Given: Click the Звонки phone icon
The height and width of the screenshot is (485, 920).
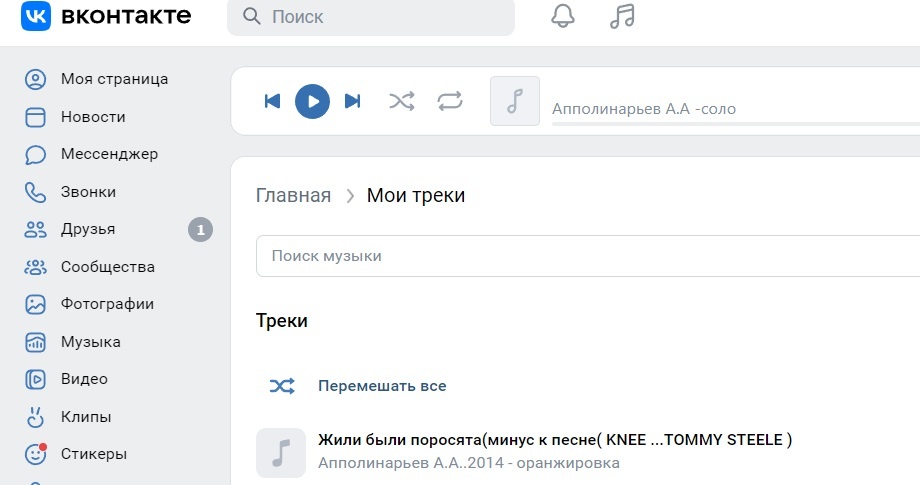Looking at the screenshot, I should point(35,192).
